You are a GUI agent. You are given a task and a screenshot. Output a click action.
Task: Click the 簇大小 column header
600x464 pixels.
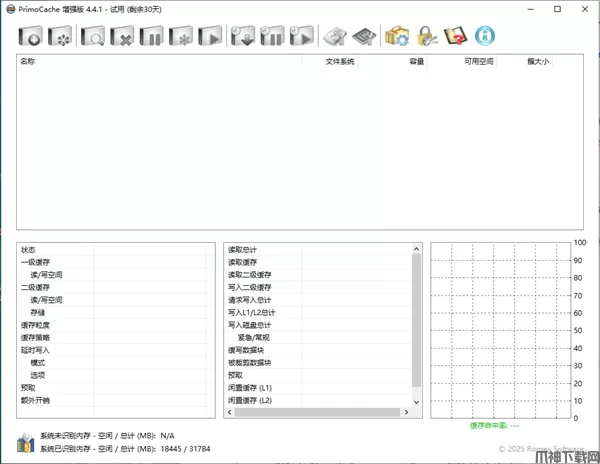point(538,61)
